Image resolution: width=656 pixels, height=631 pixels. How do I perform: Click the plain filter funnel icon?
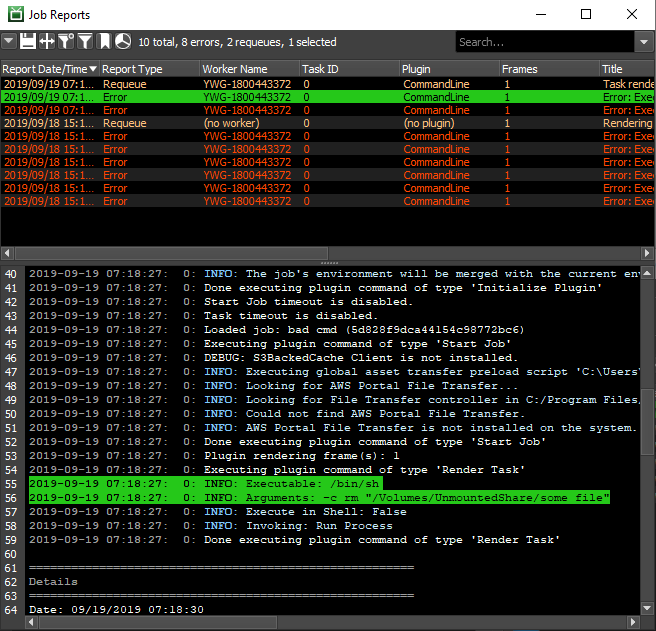85,42
